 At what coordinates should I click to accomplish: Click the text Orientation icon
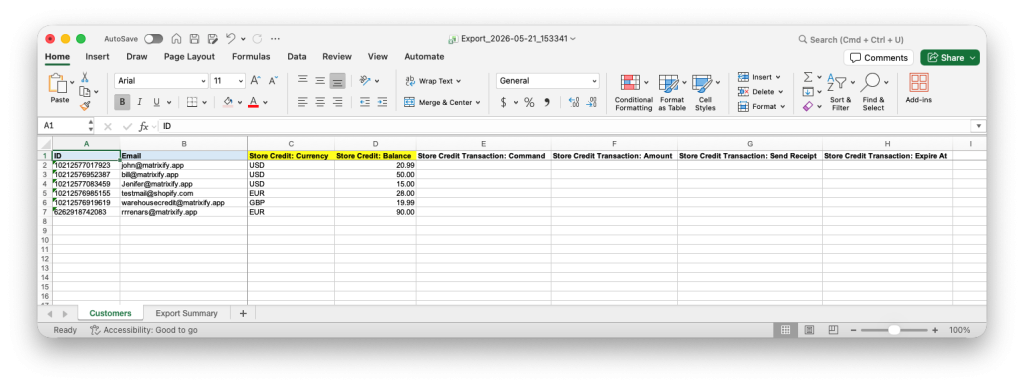(365, 80)
